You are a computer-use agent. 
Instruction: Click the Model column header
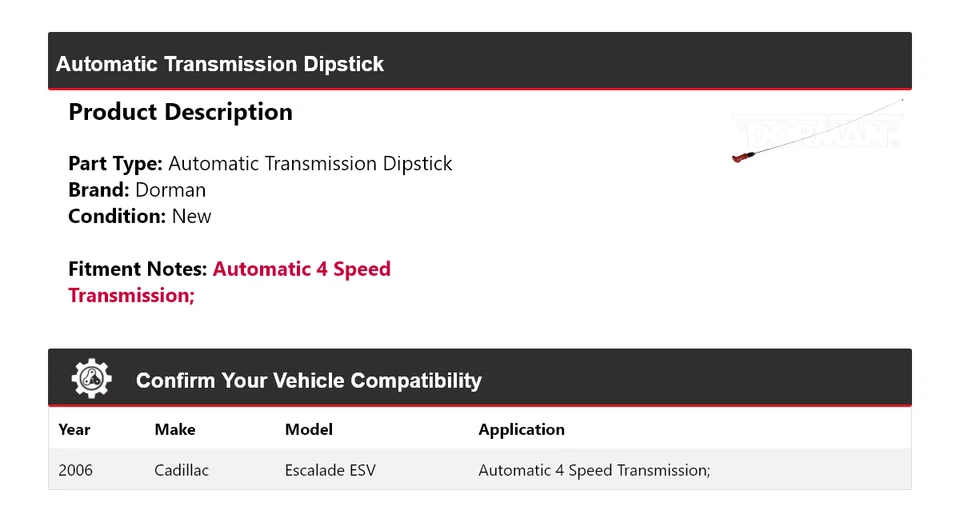pos(309,430)
